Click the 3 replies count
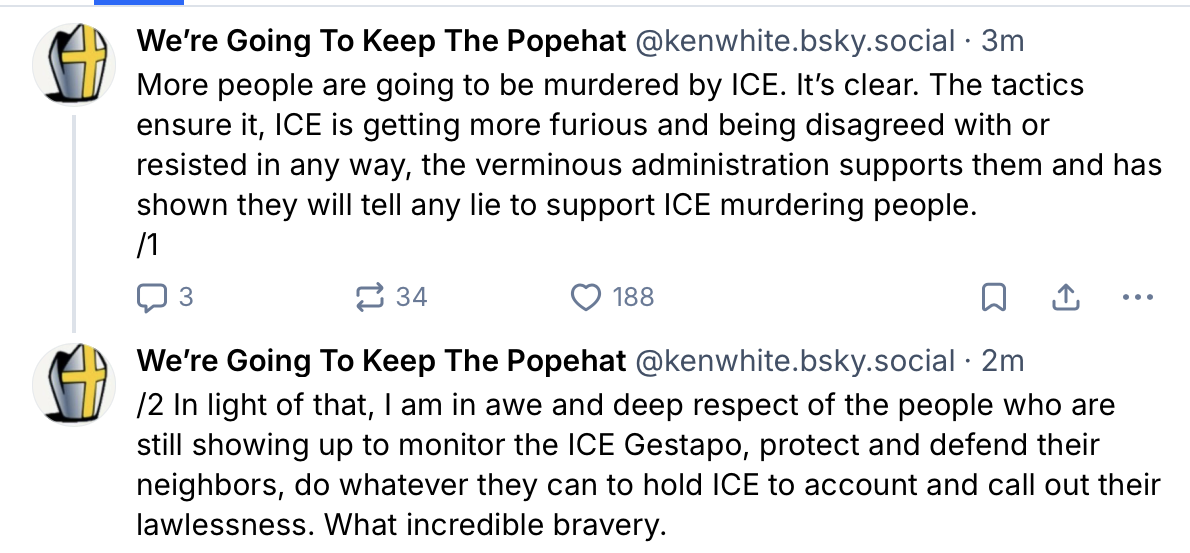1190x553 pixels. (x=185, y=297)
